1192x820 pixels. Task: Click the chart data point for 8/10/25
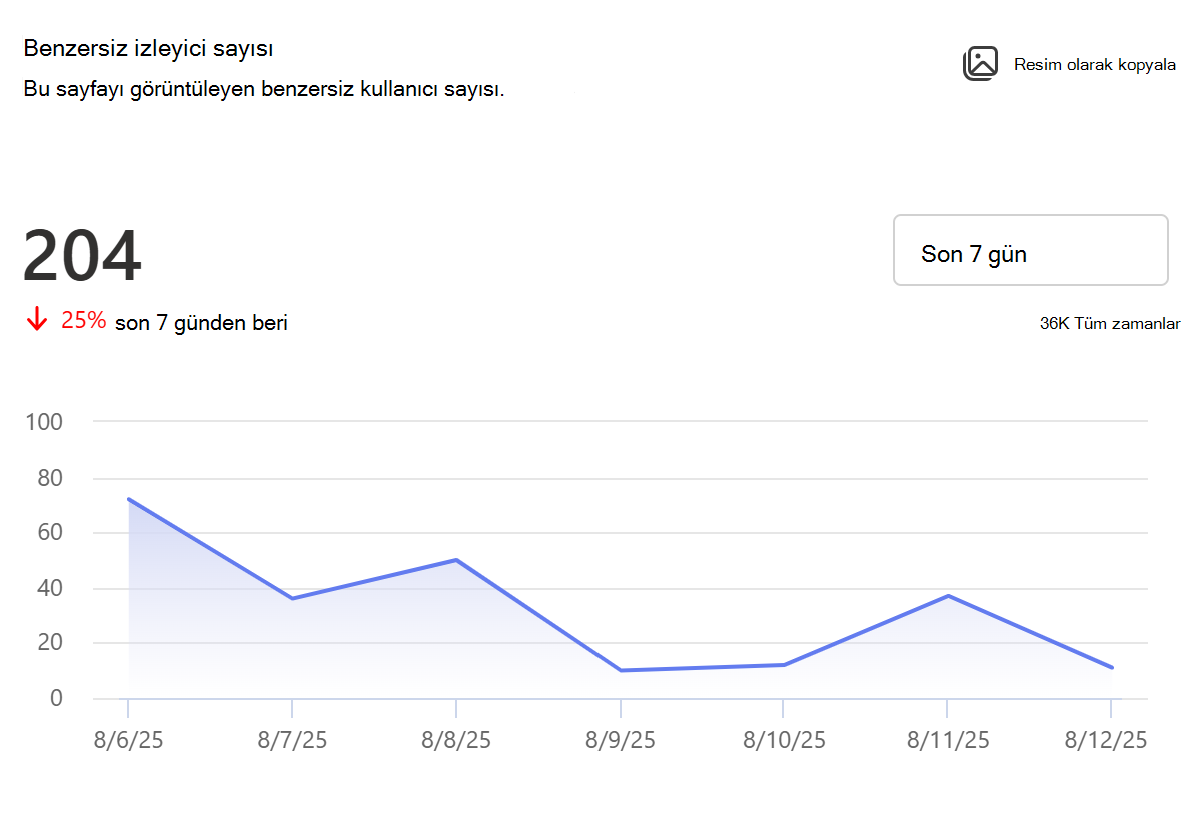[784, 665]
